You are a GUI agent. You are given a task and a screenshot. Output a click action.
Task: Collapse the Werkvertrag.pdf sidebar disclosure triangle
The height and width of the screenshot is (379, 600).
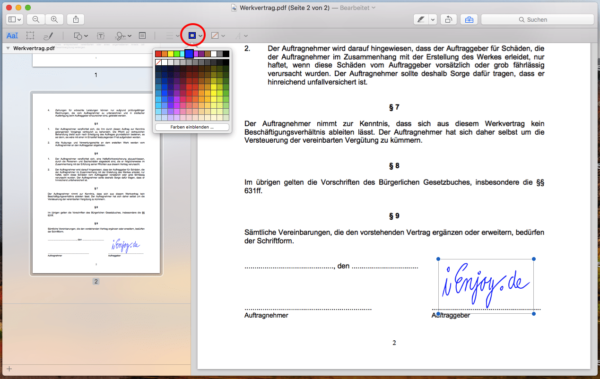(x=8, y=48)
